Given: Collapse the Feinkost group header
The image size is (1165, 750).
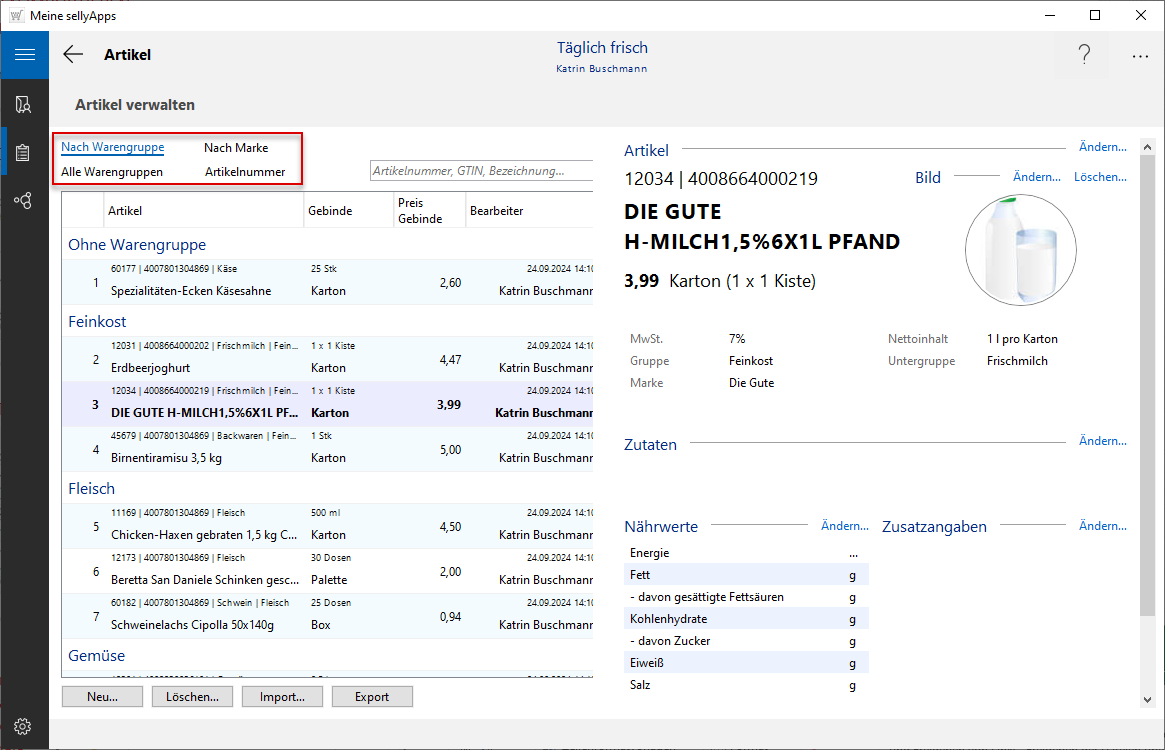Looking at the screenshot, I should [98, 322].
